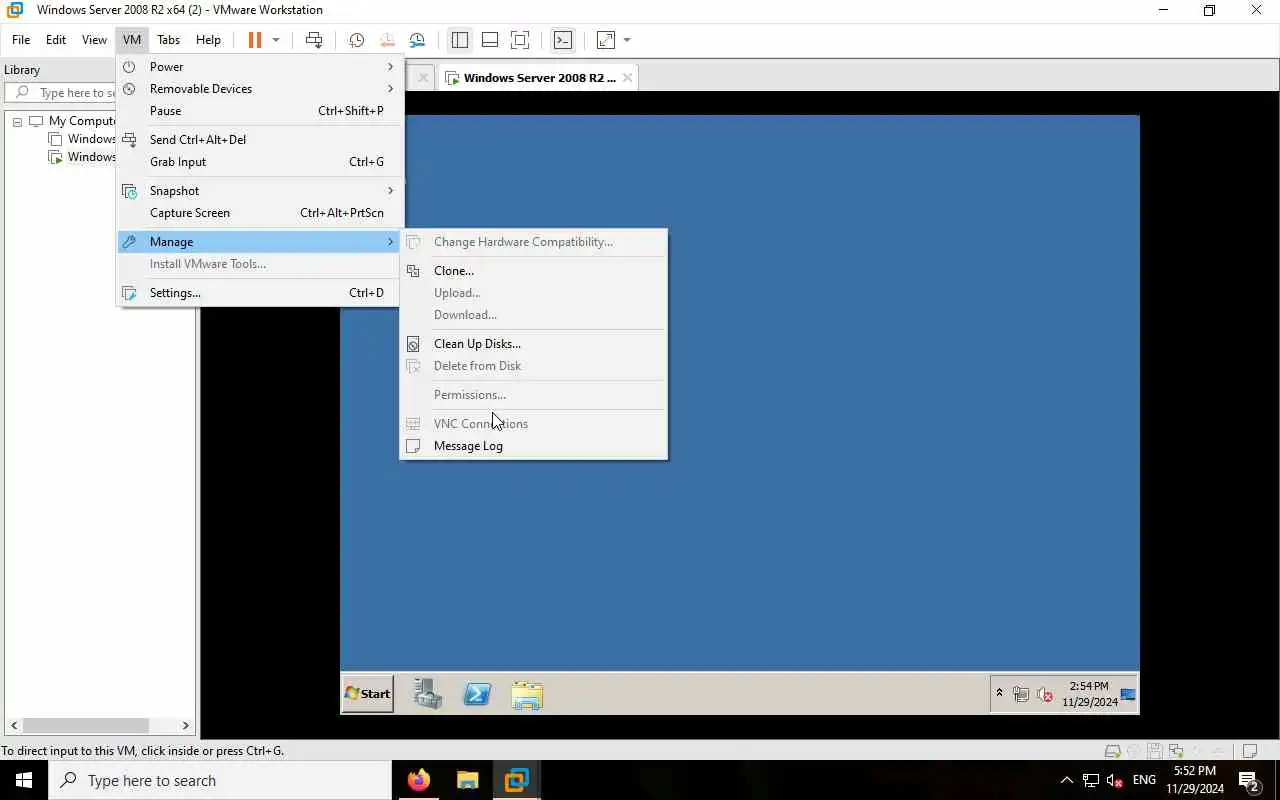Click the orange Pause VM toolbar button

(255, 40)
